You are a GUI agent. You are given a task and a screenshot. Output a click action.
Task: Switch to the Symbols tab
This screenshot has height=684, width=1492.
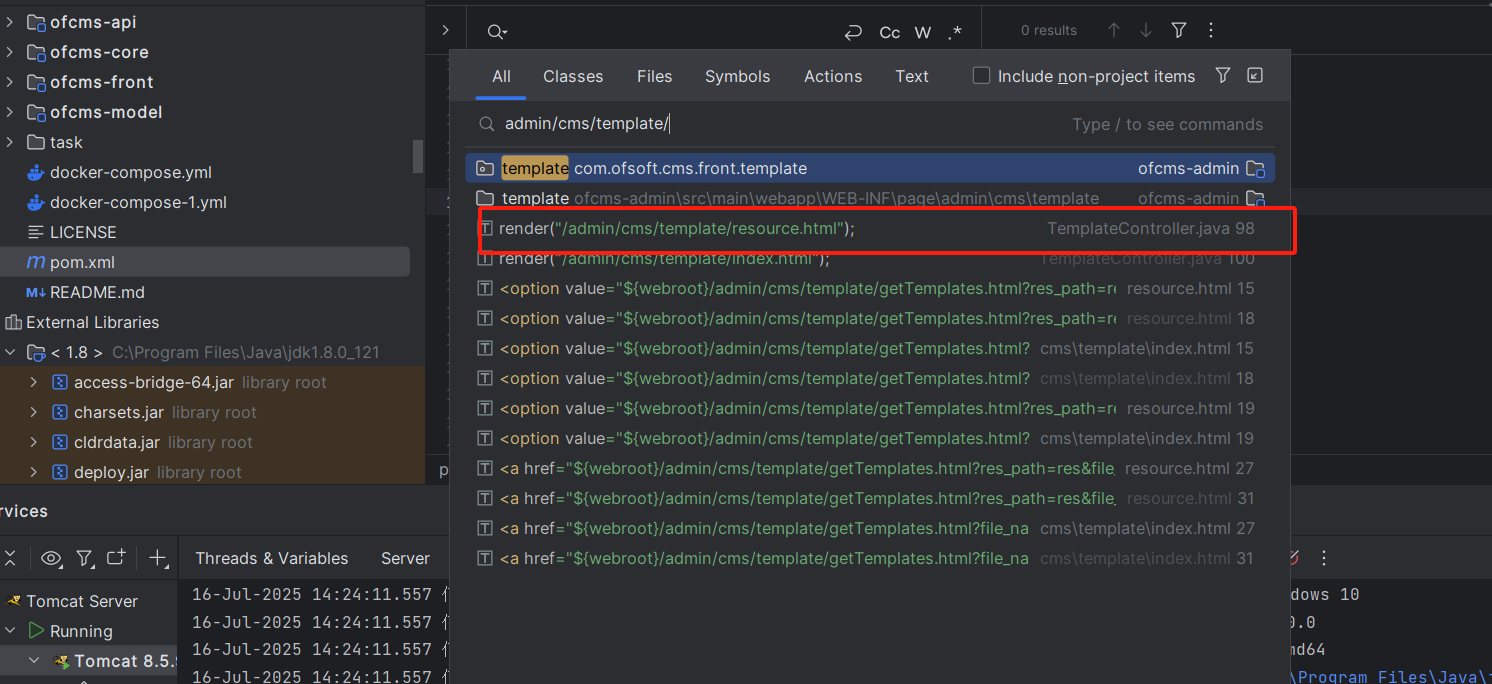(x=737, y=76)
